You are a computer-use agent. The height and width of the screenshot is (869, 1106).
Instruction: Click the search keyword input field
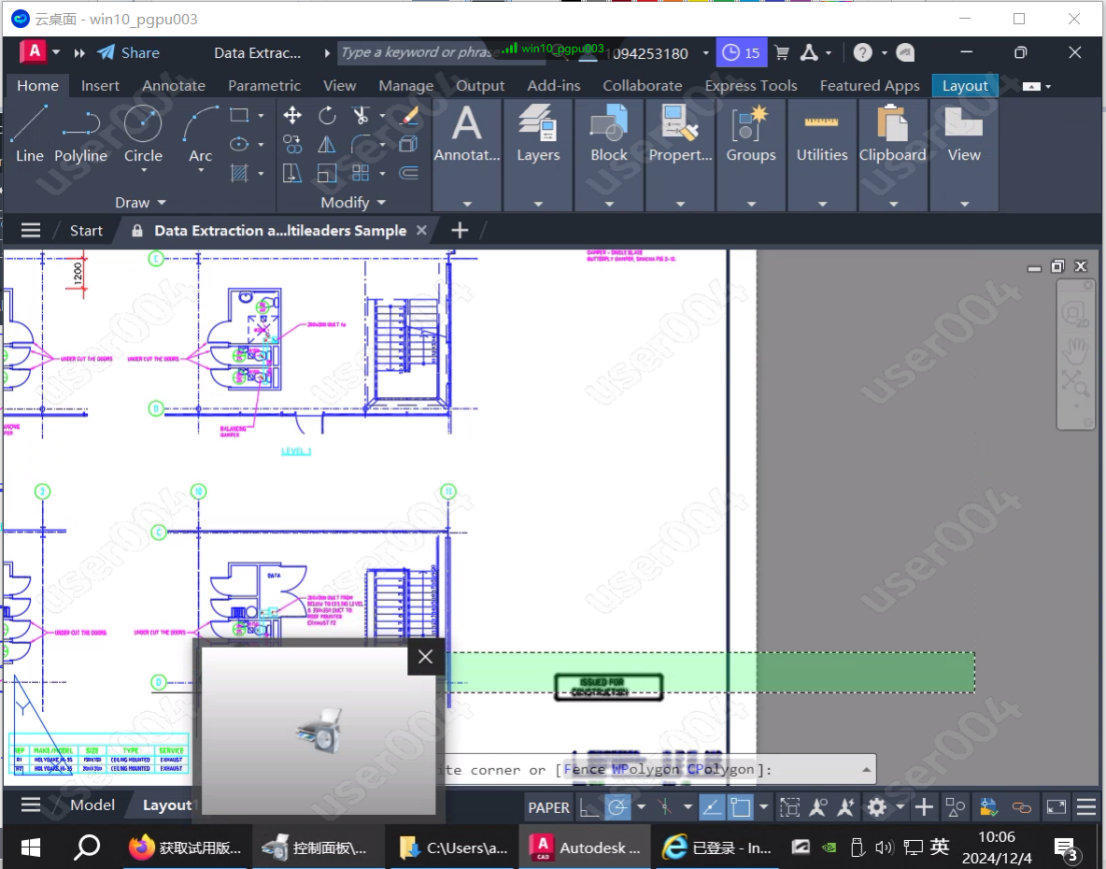[x=415, y=53]
